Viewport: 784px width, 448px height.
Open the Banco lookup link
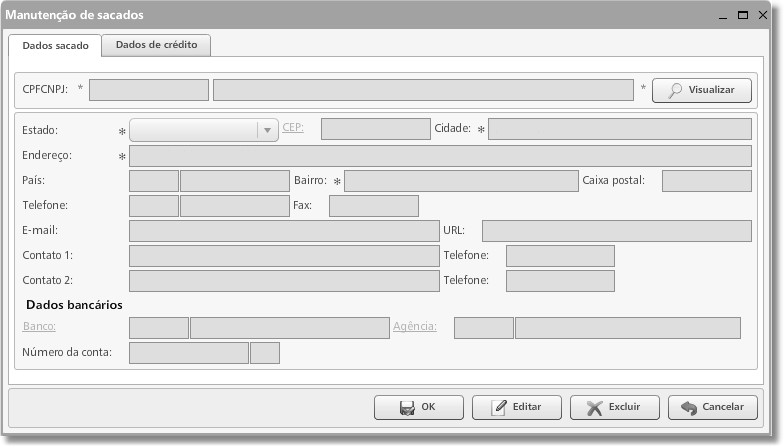(39, 326)
